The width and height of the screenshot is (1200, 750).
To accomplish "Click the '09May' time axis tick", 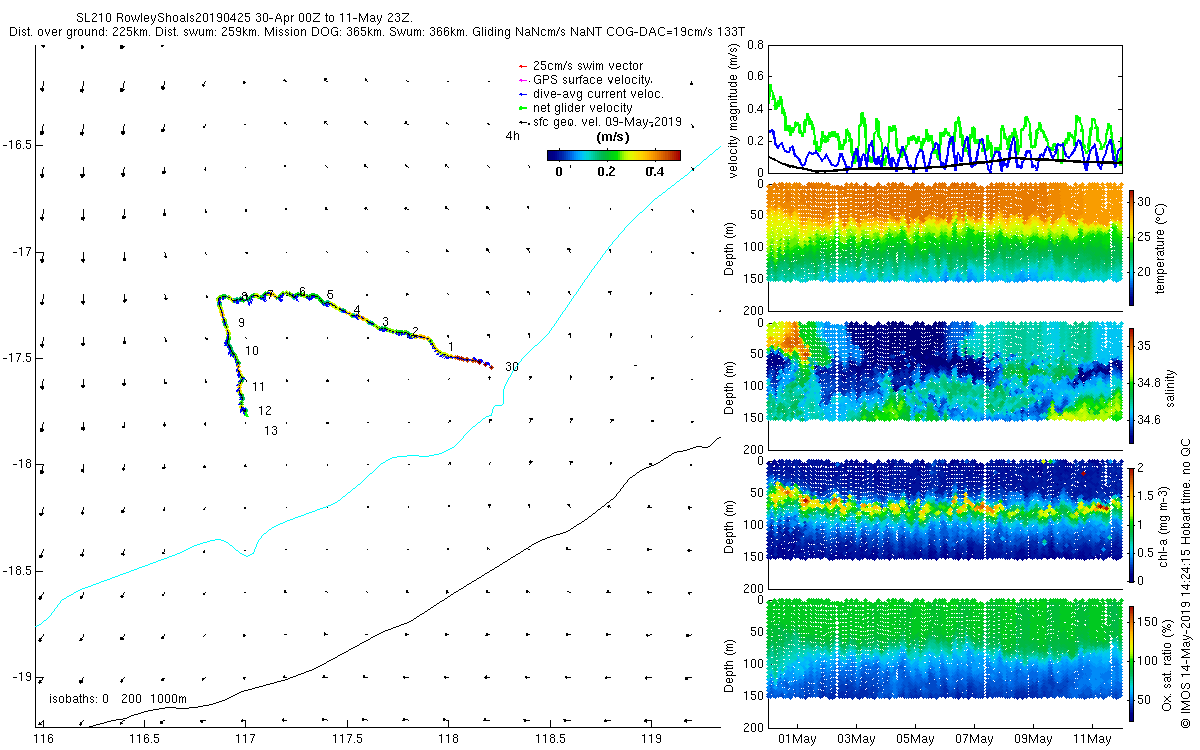I will (x=1033, y=740).
